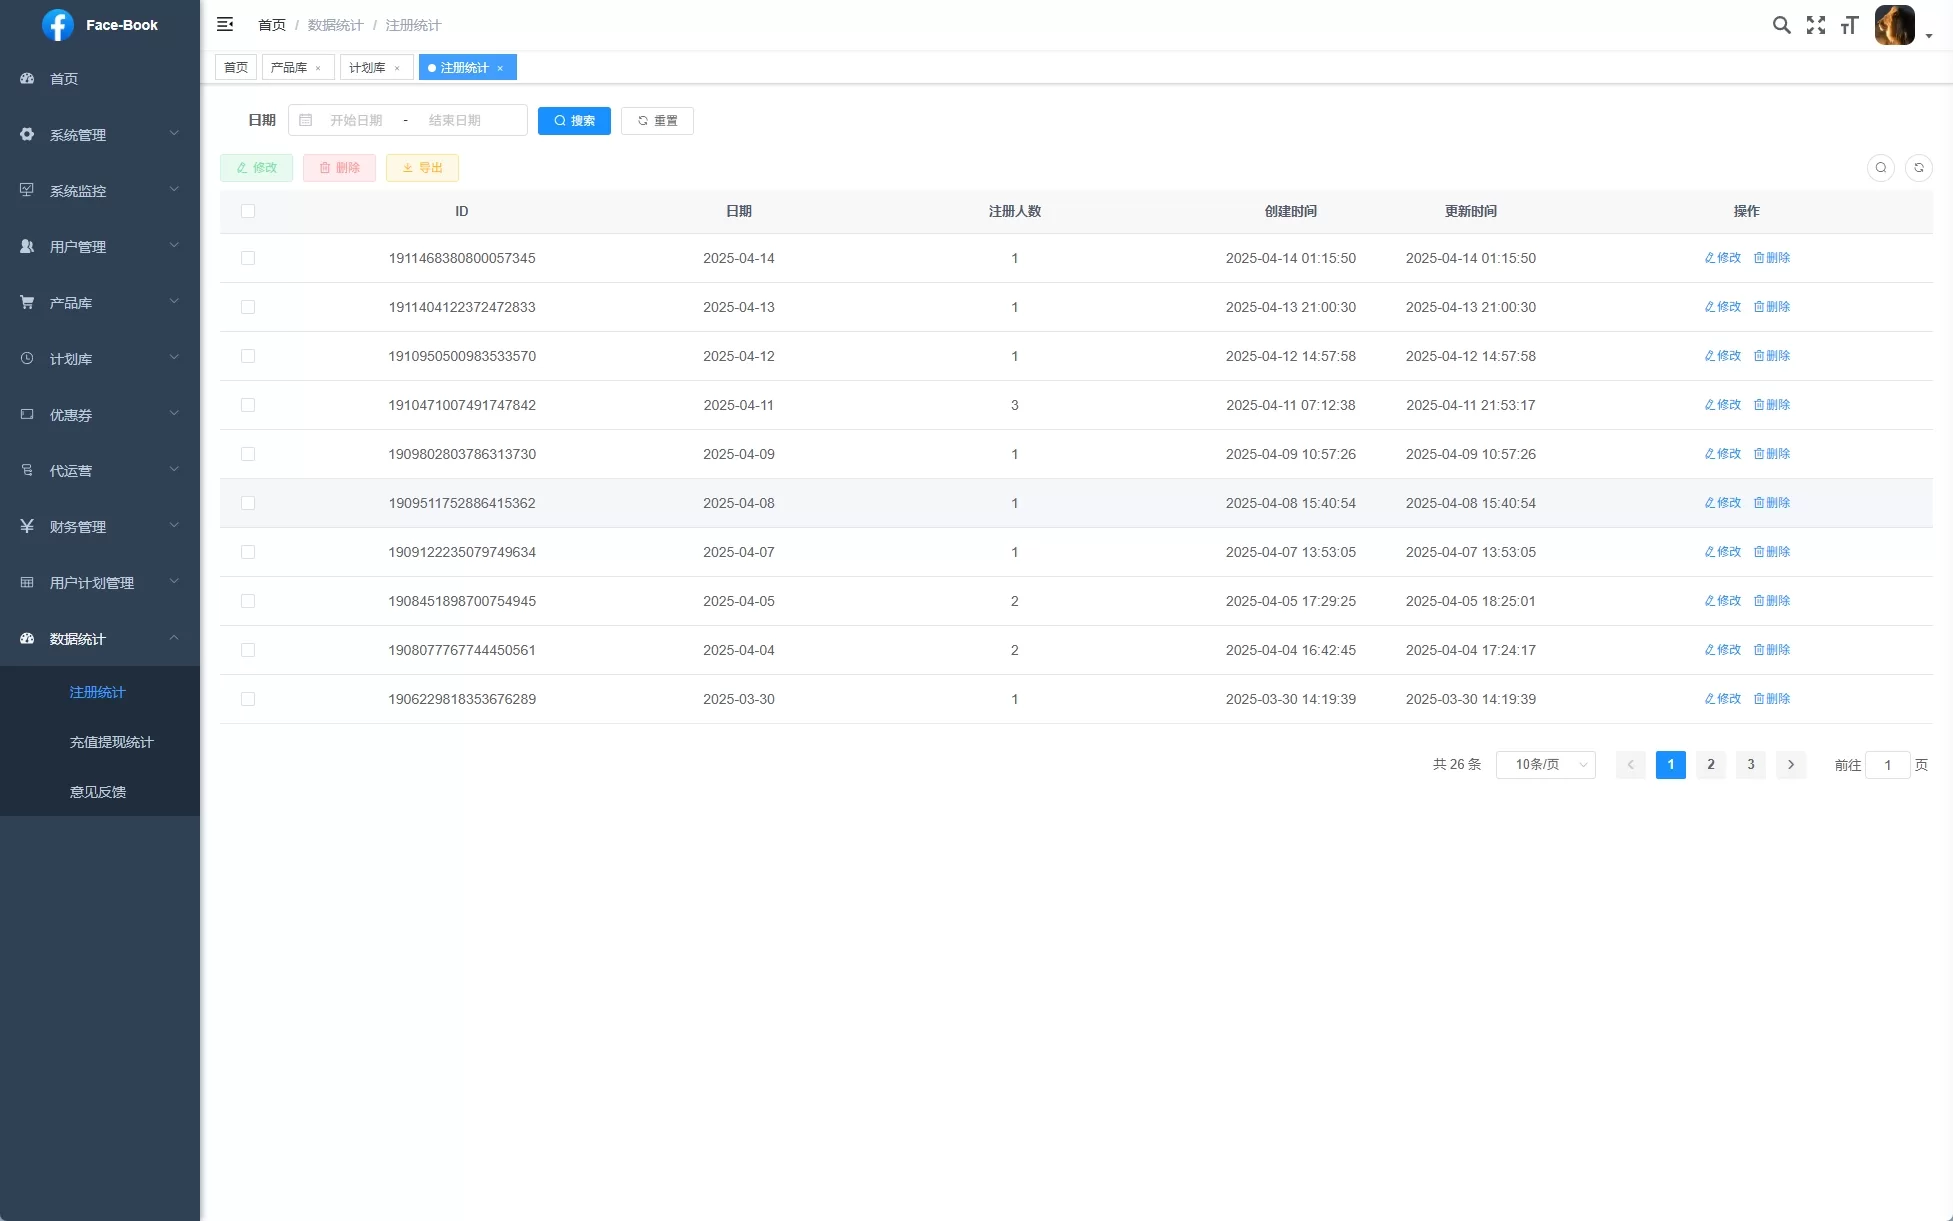
Task: Collapse the sidebar with the hamburger icon
Action: click(225, 24)
